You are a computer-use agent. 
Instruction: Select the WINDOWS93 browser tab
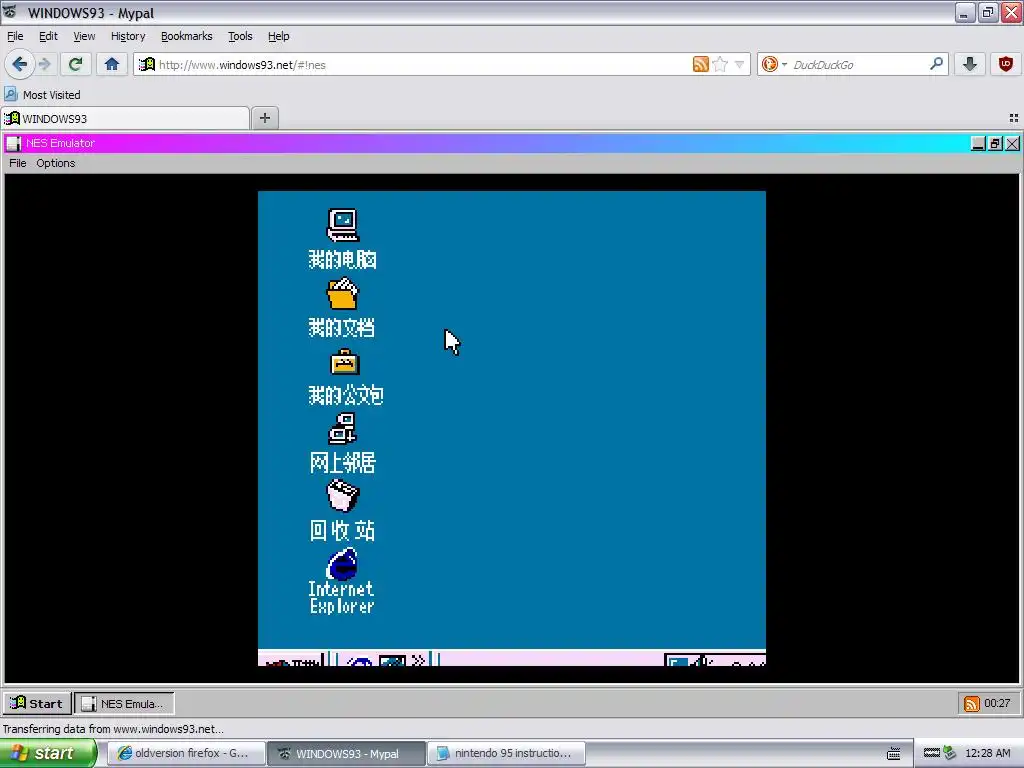click(x=125, y=118)
